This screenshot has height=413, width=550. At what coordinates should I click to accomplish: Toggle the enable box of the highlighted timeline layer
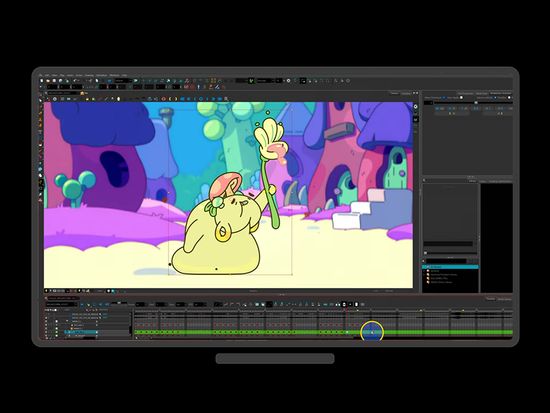[x=56, y=332]
